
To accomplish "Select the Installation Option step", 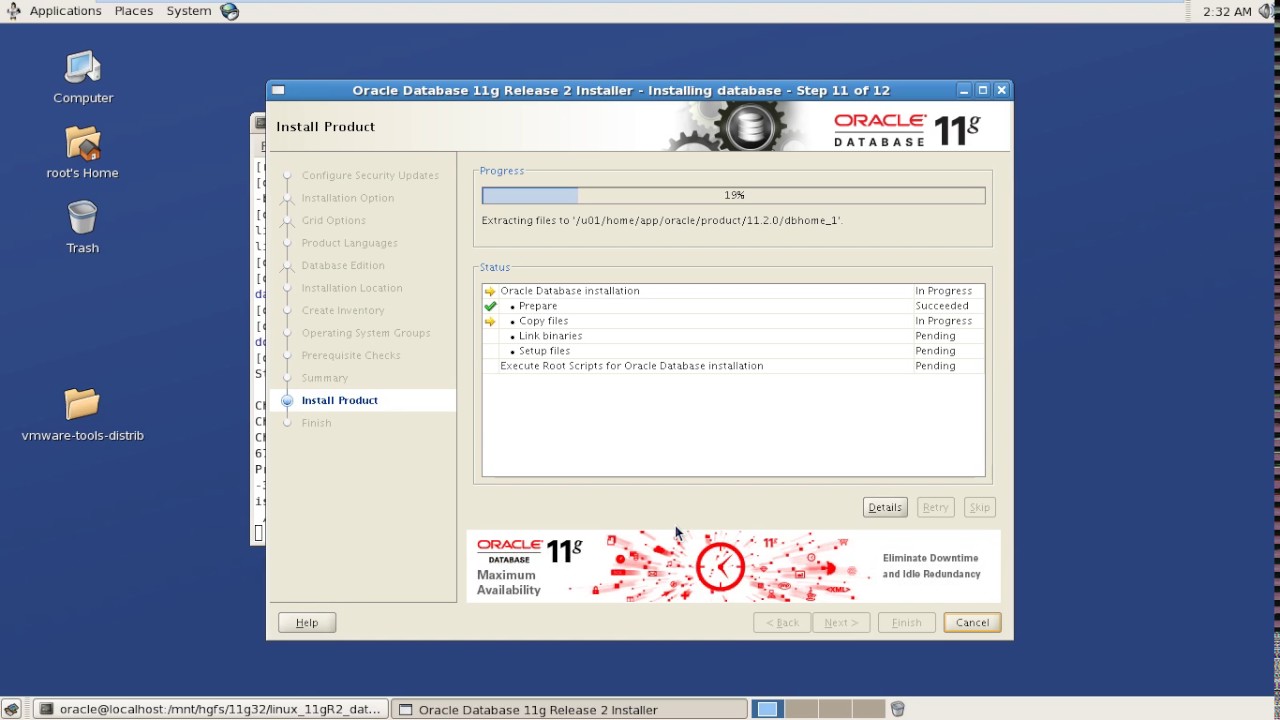I will [348, 198].
